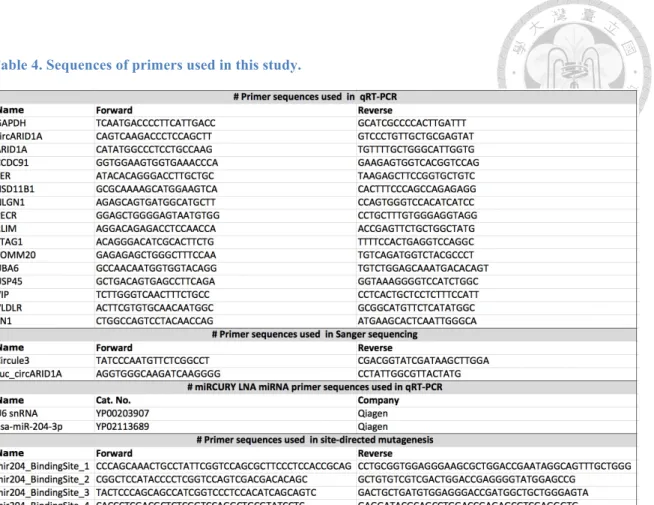The width and height of the screenshot is (654, 505).
Task: Select forward primer ATACACAGGGACCTTGCTGC
Action: click(155, 176)
